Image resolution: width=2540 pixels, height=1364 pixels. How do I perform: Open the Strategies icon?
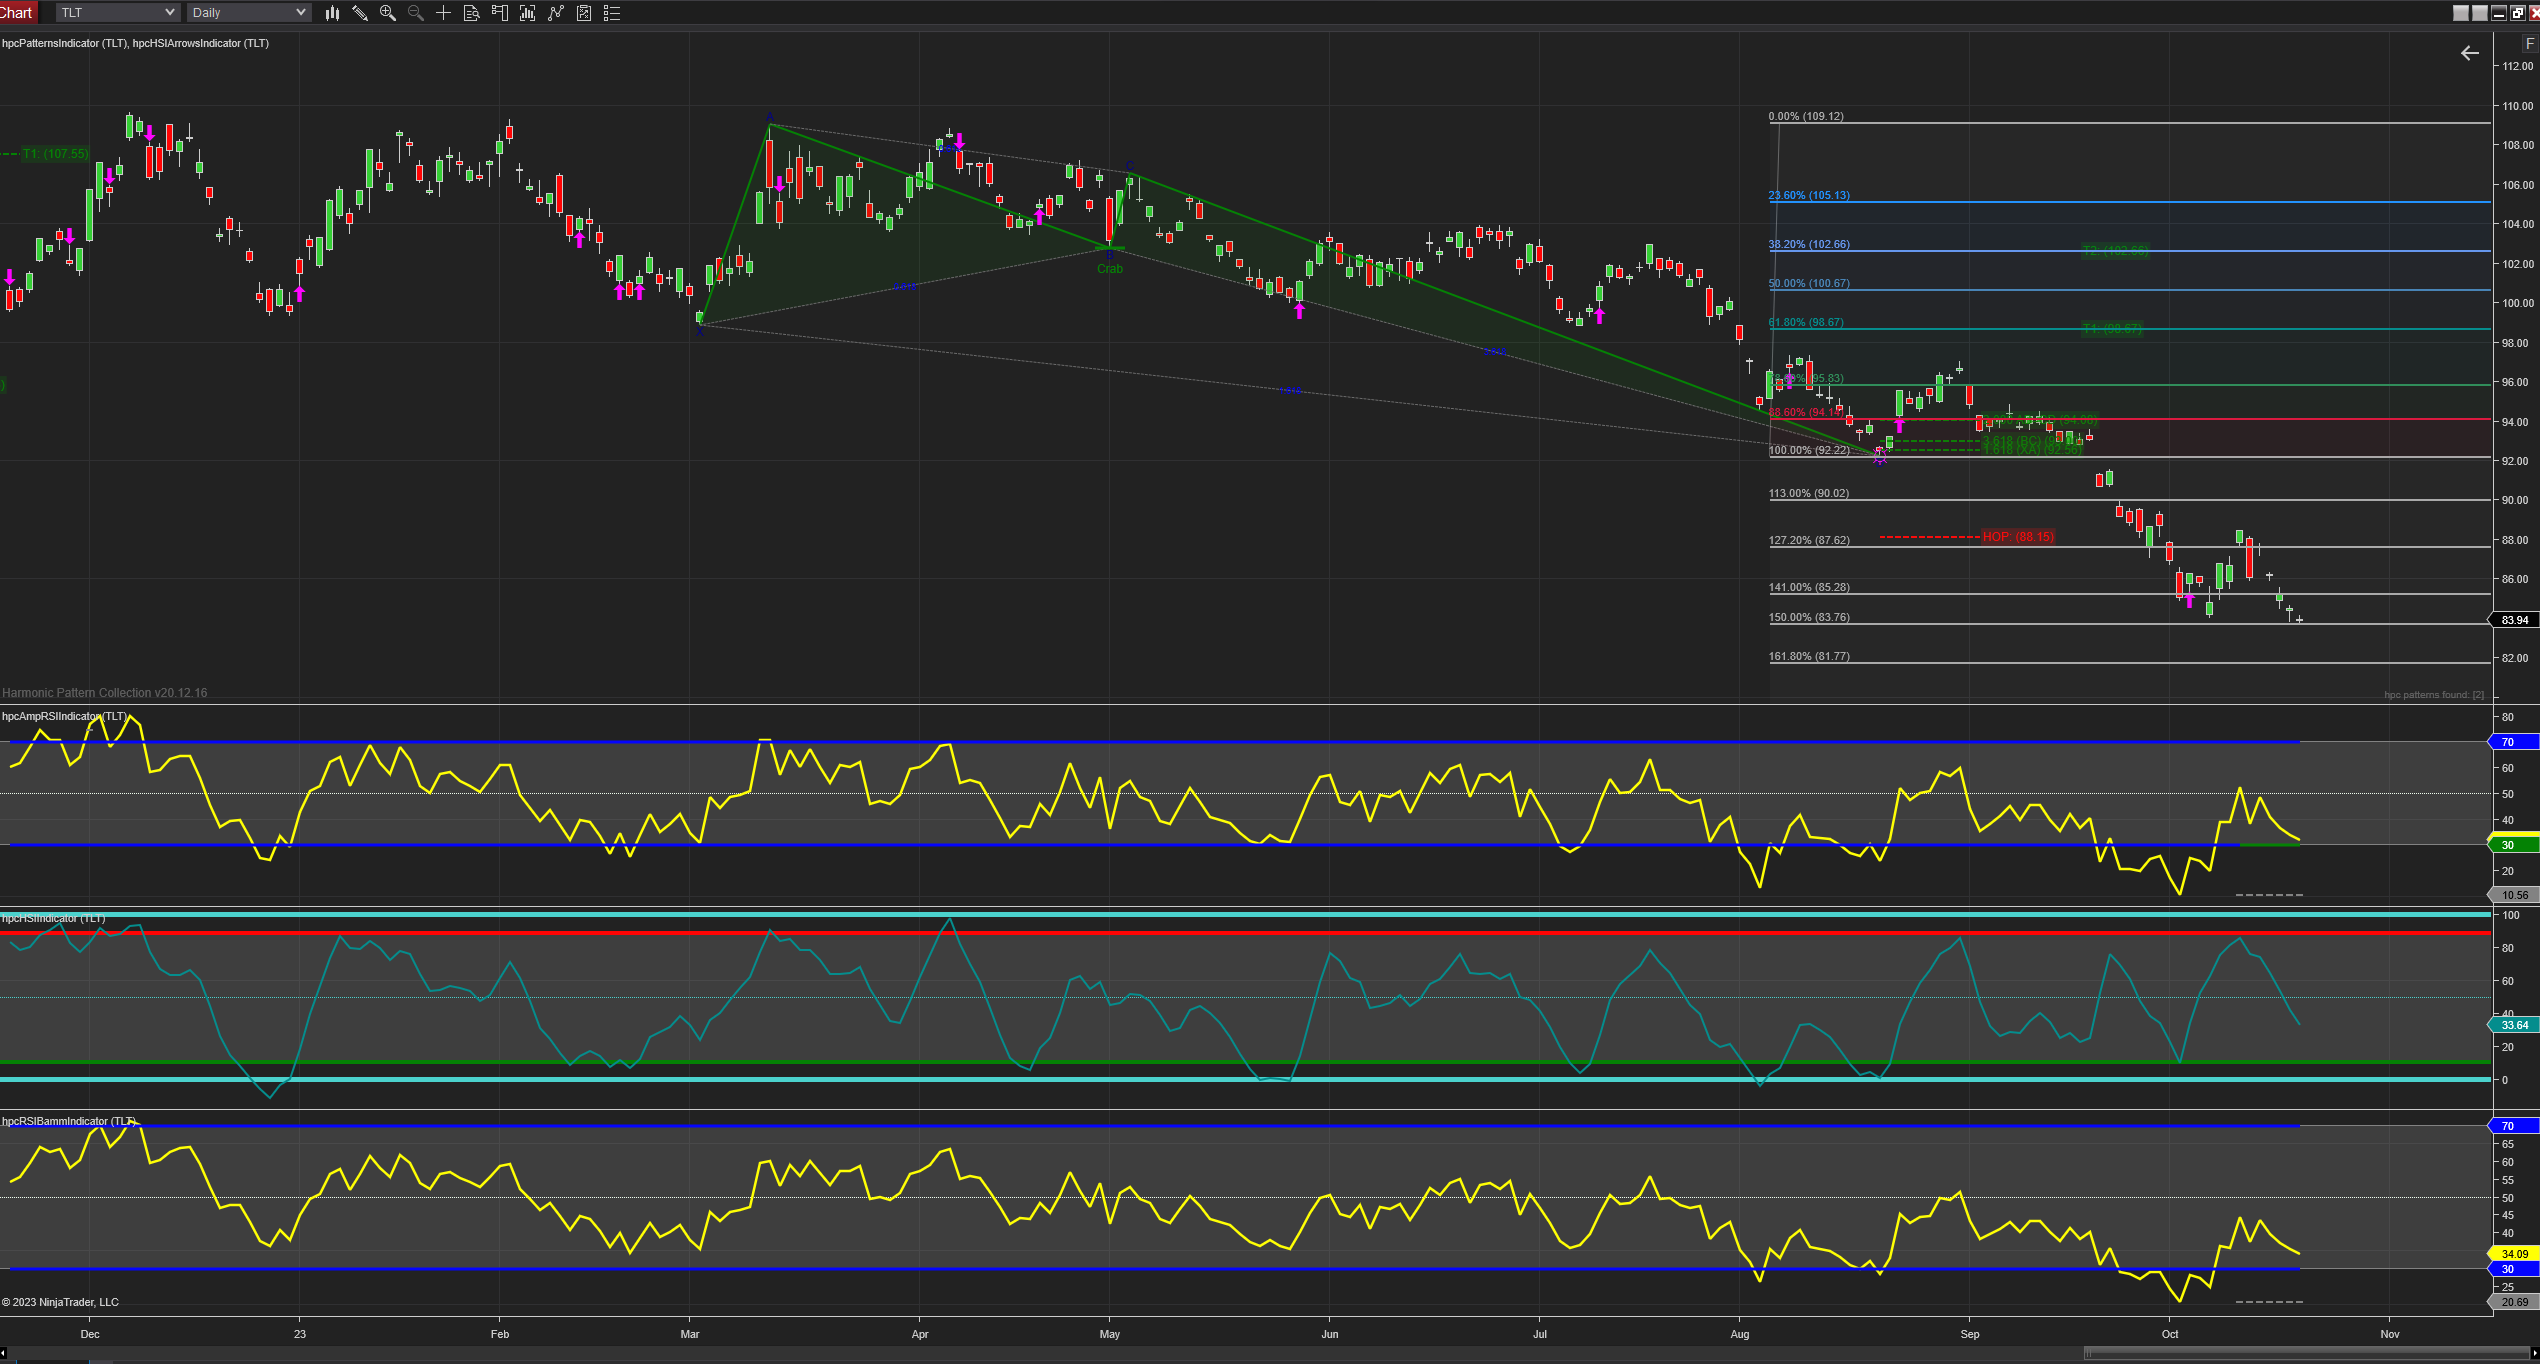tap(584, 13)
